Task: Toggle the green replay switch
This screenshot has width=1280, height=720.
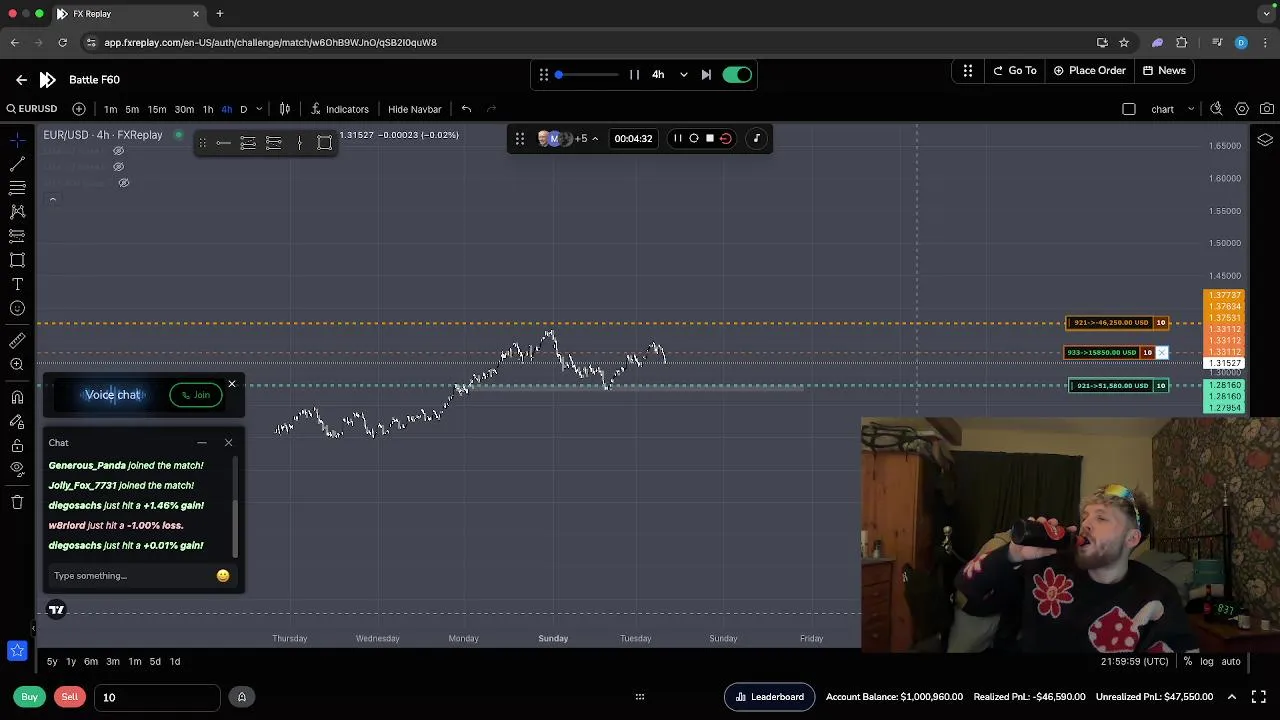Action: pyautogui.click(x=737, y=74)
